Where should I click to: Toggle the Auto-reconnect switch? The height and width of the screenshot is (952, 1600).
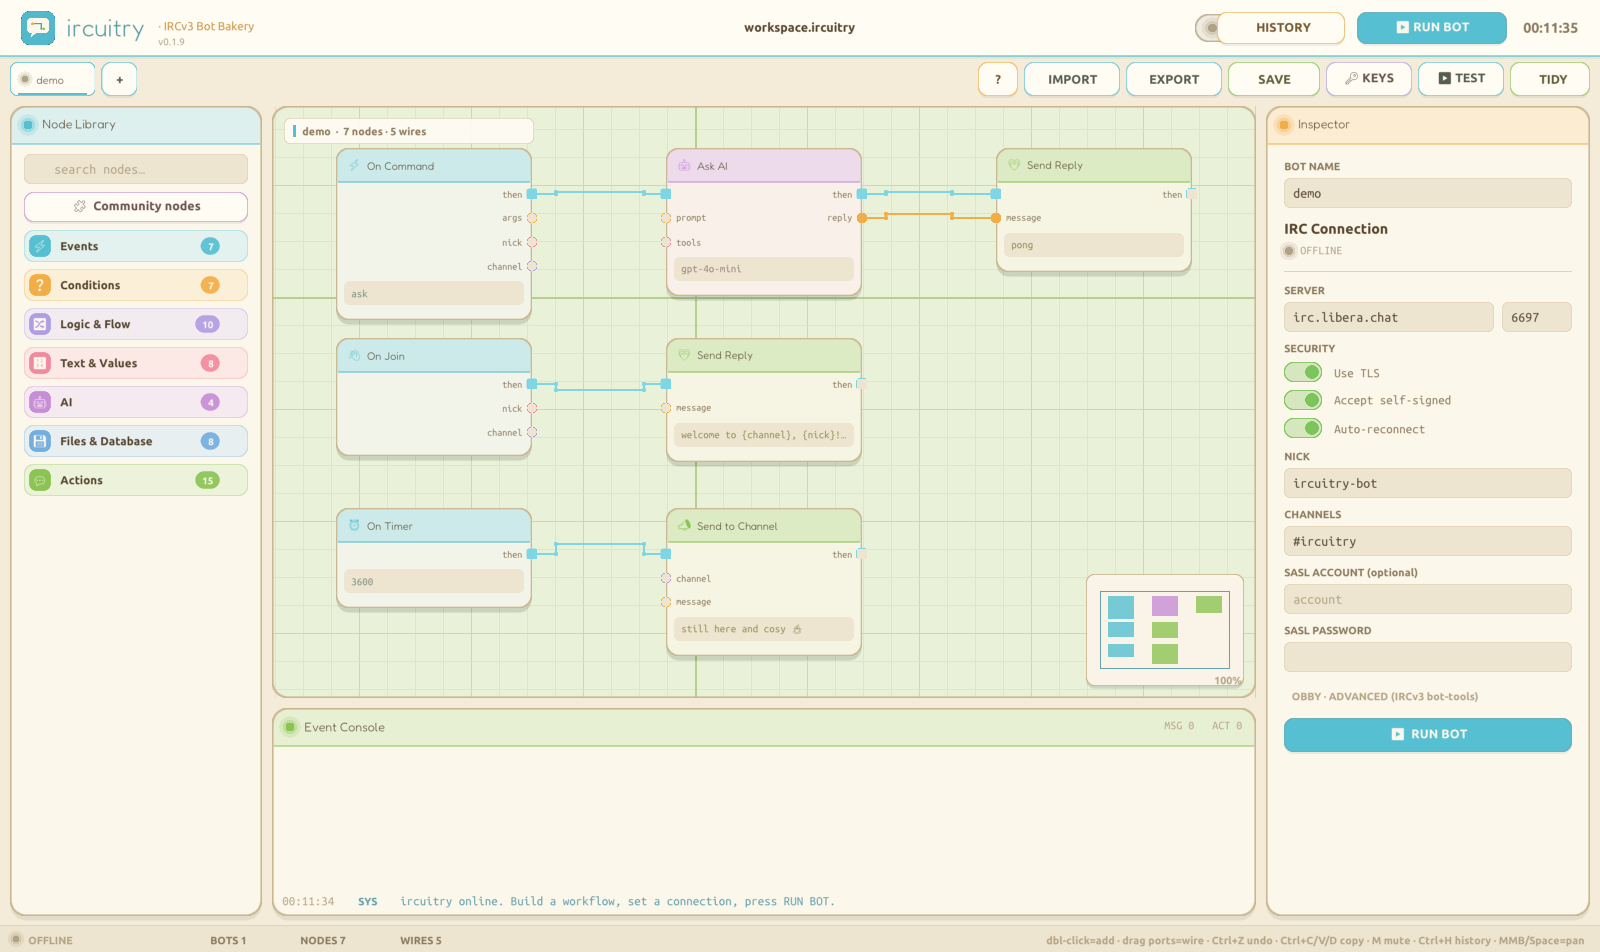tap(1303, 428)
